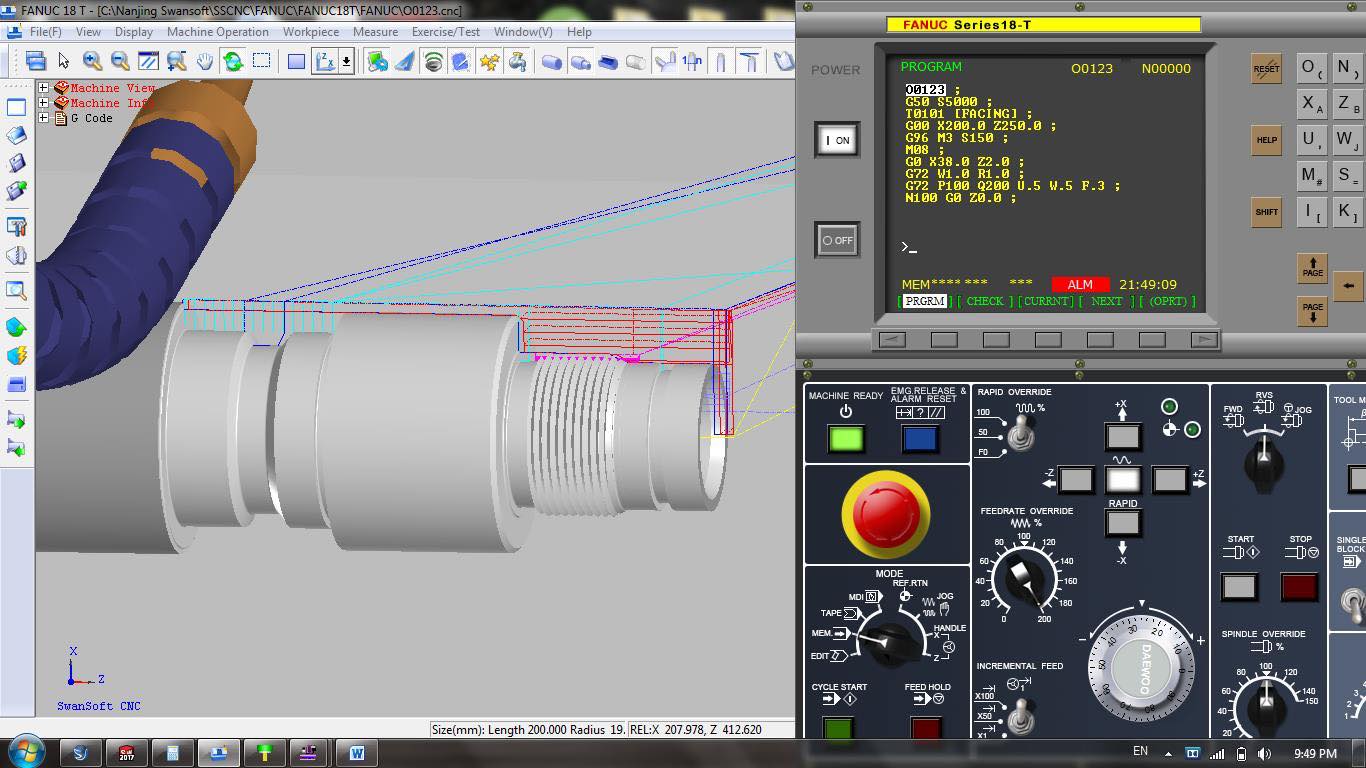The image size is (1366, 768).
Task: Click the zoom out magnifier icon
Action: click(x=120, y=61)
